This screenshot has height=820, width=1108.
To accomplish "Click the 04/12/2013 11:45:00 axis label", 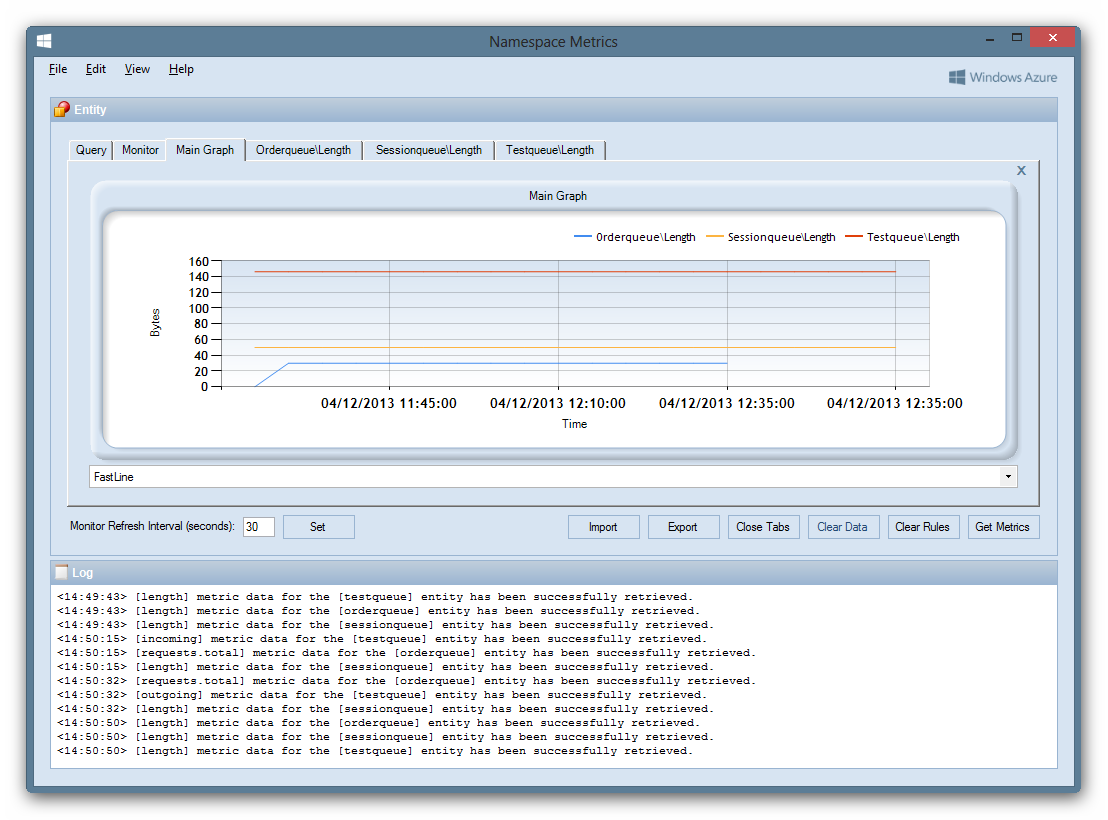I will 389,403.
